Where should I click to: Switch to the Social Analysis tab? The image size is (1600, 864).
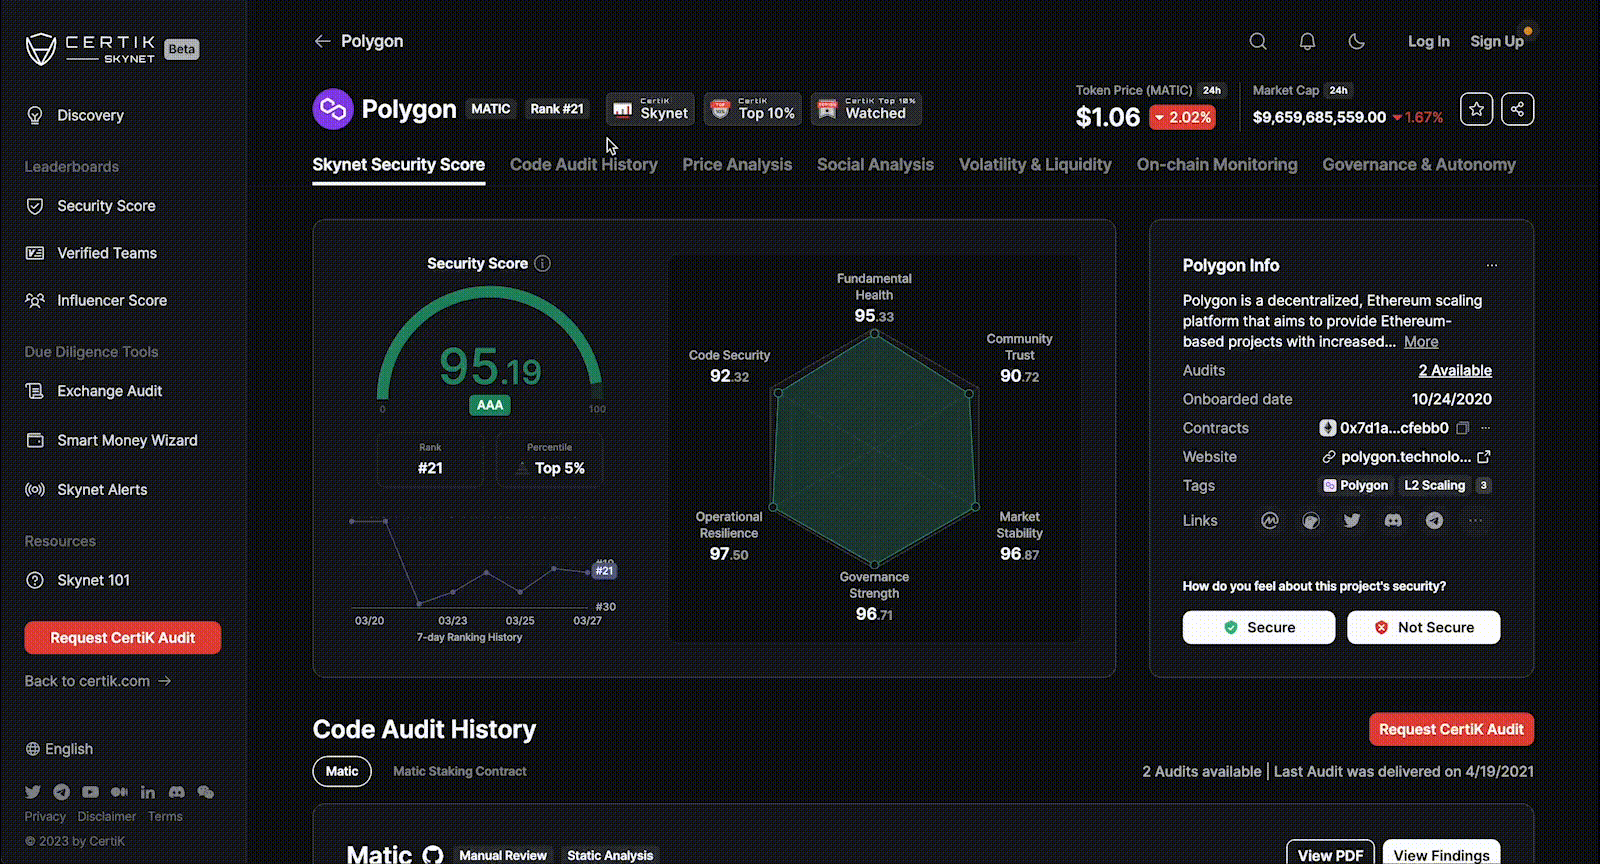(x=875, y=165)
